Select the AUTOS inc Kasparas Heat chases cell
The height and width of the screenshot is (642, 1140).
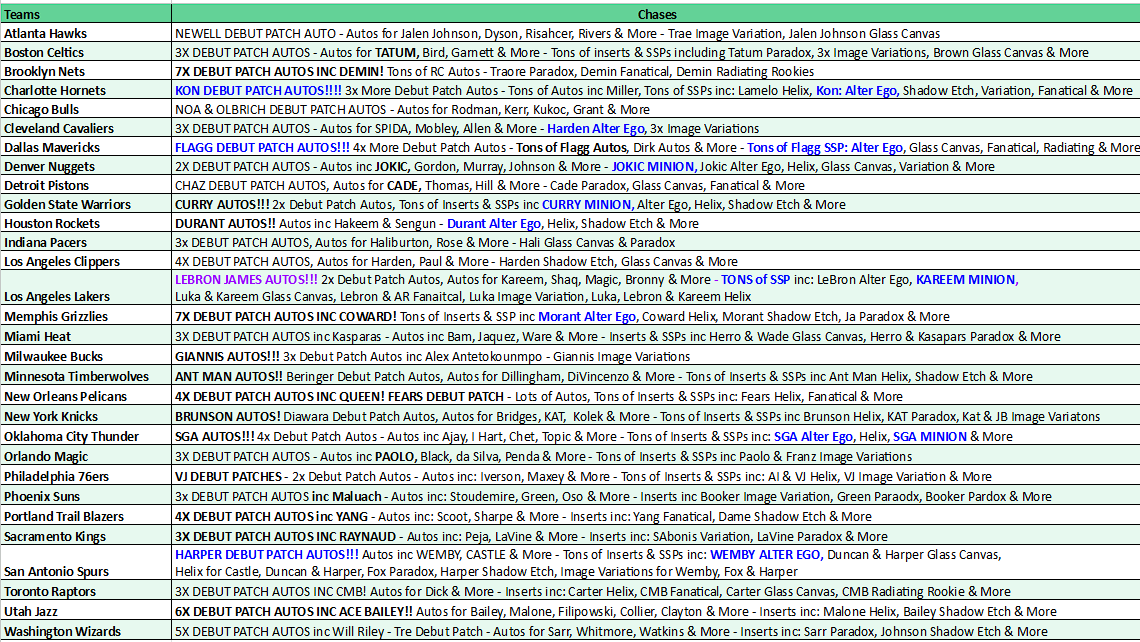[656, 336]
